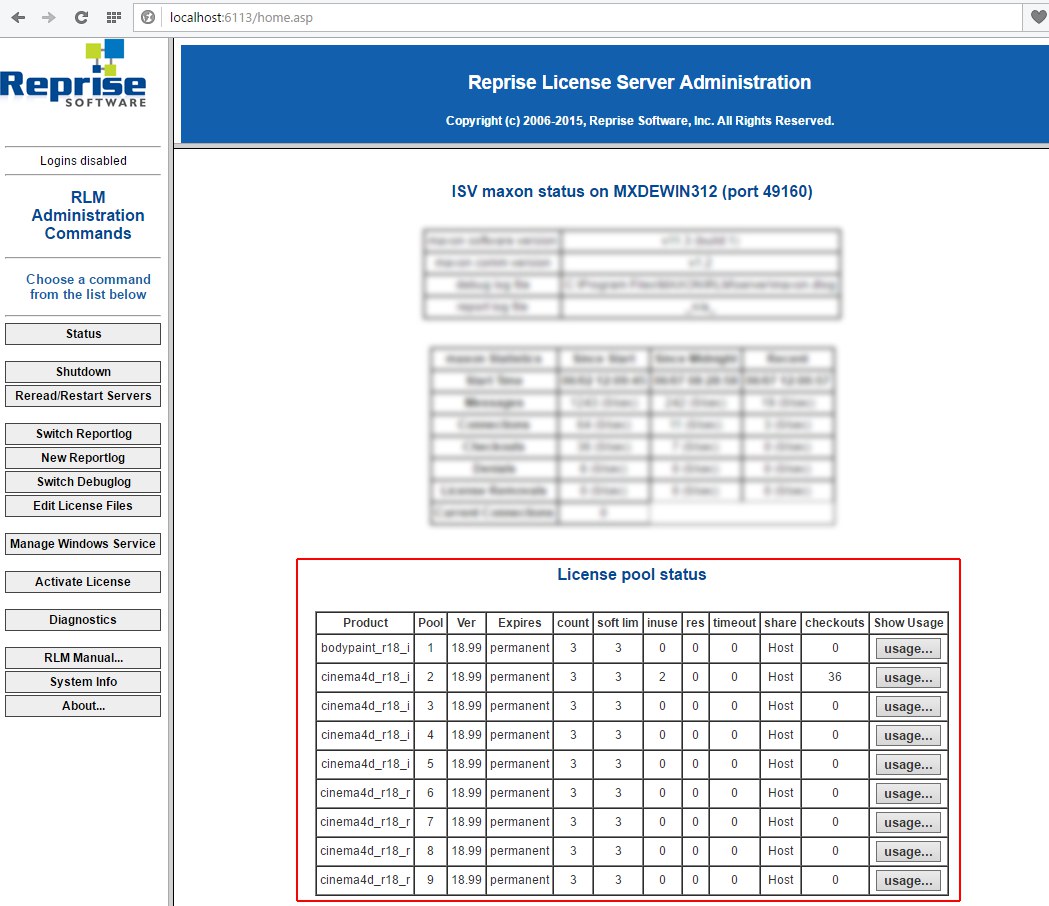Click the Reprise Software logo
The height and width of the screenshot is (906, 1049).
74,76
